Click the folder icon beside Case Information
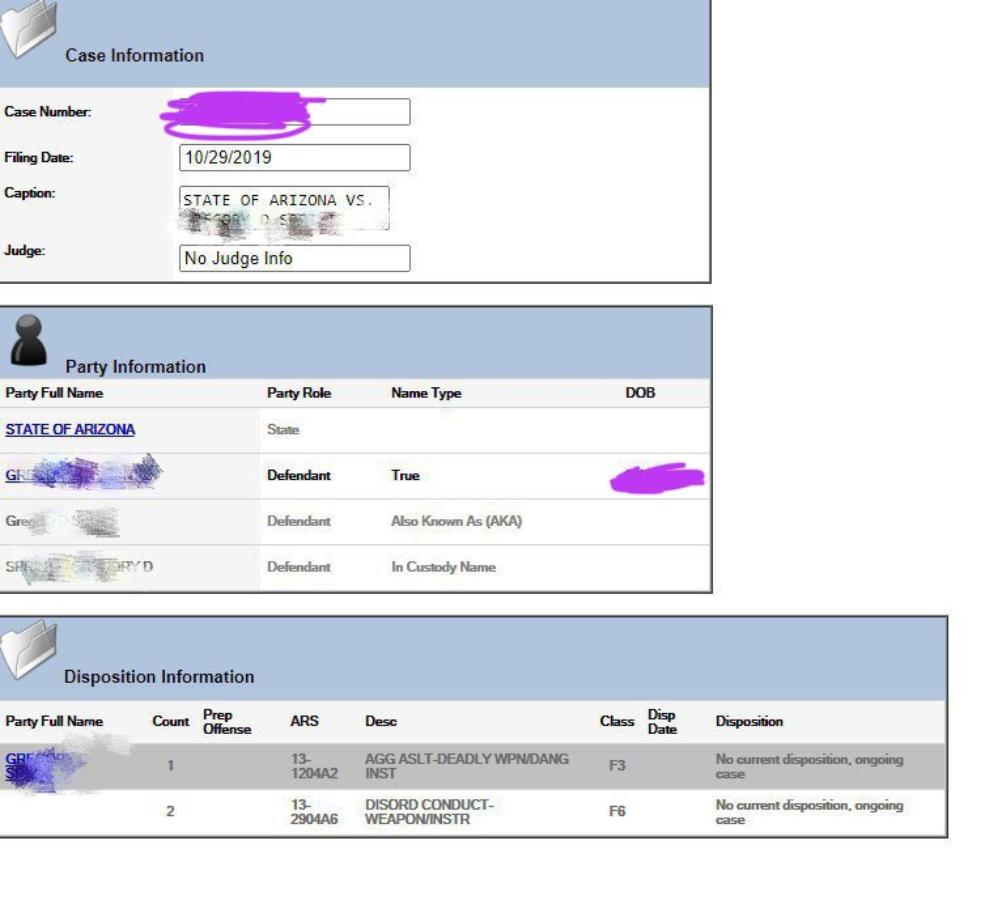This screenshot has height=900, width=1002. 29,29
